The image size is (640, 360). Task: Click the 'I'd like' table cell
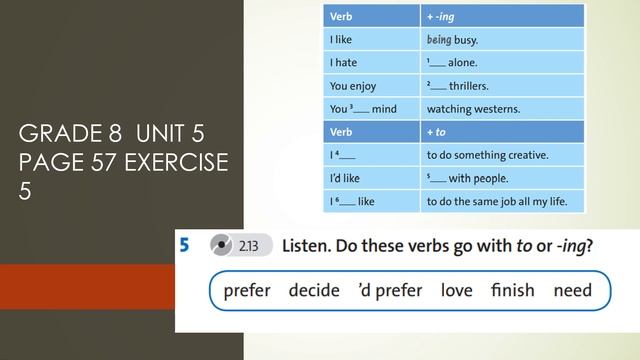[x=371, y=178]
